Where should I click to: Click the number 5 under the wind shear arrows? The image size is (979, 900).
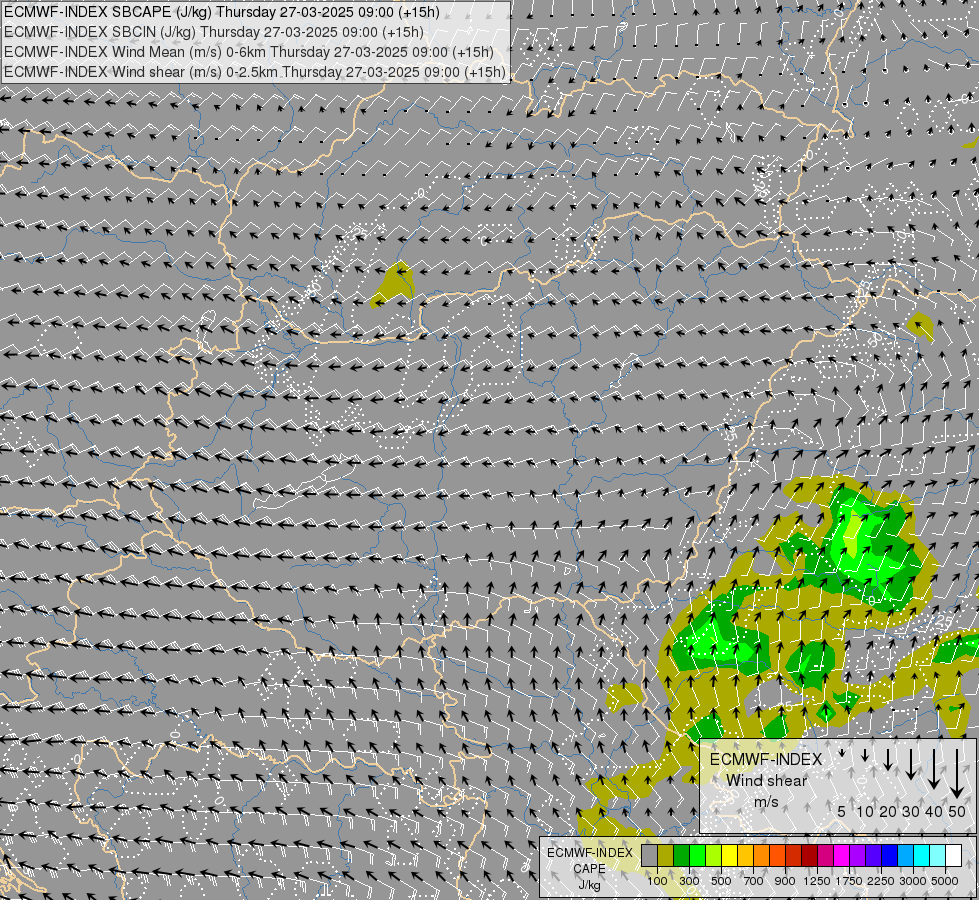pos(842,811)
